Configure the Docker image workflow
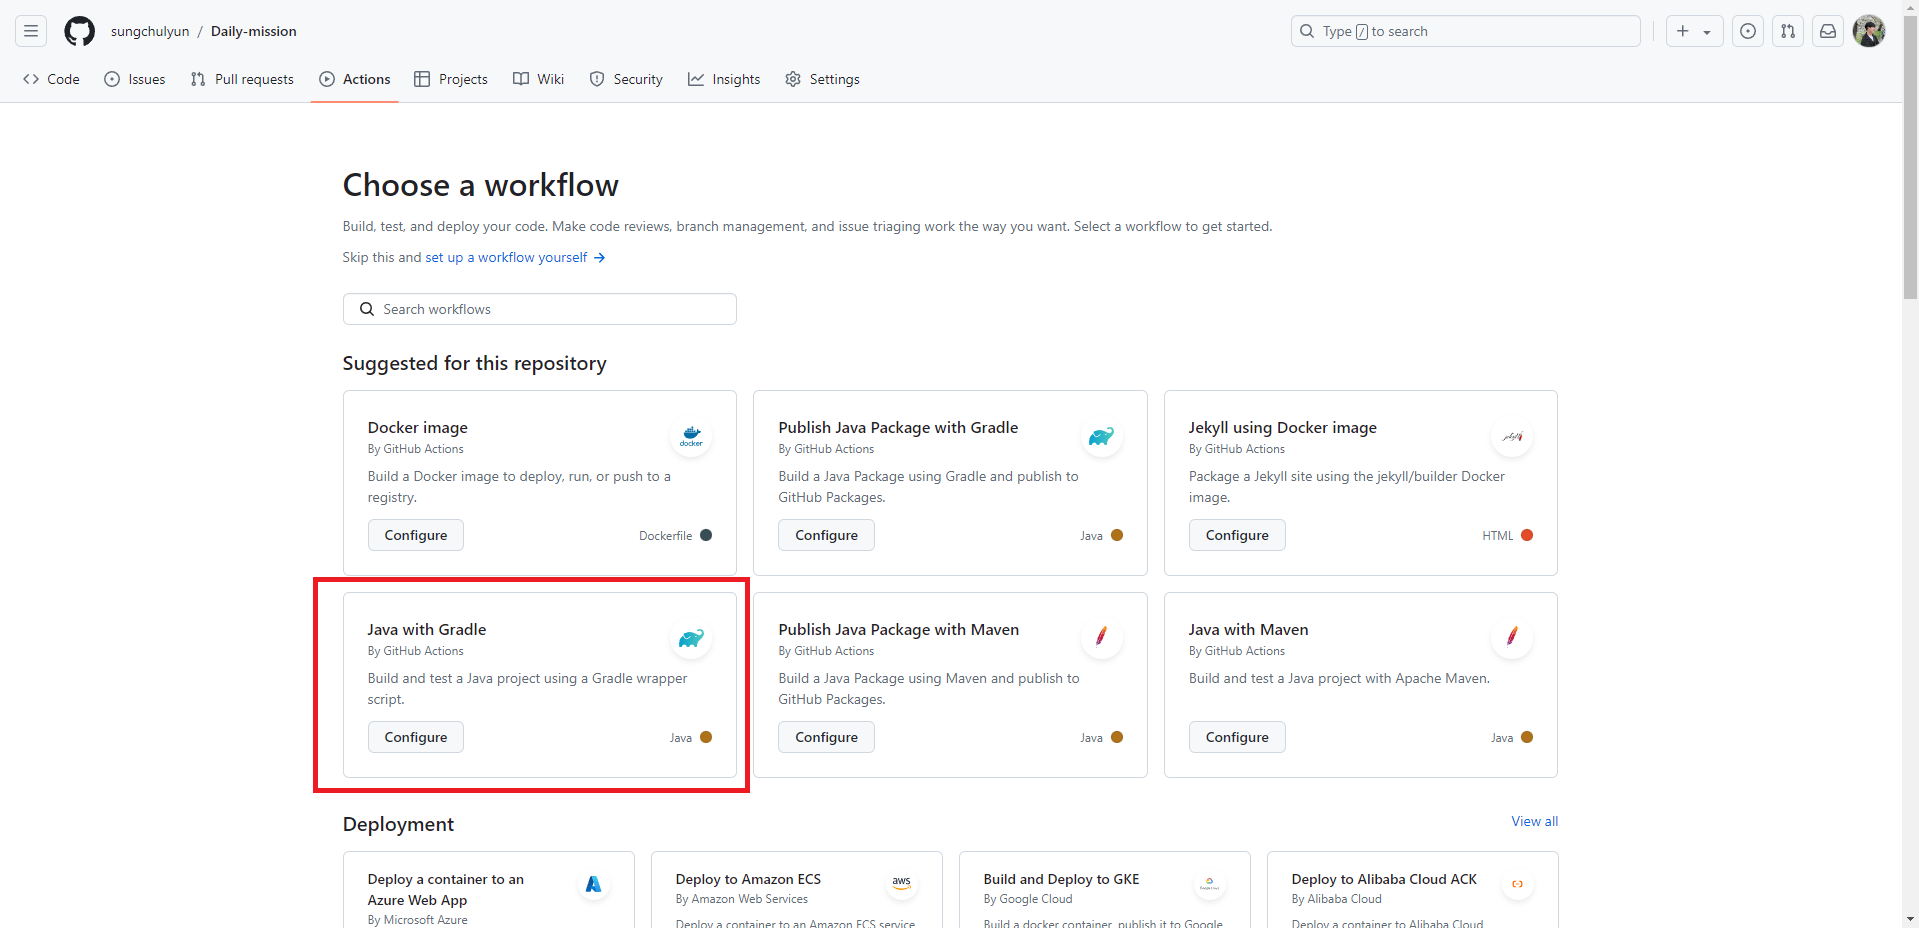Screen dimensions: 1919x928 (416, 535)
